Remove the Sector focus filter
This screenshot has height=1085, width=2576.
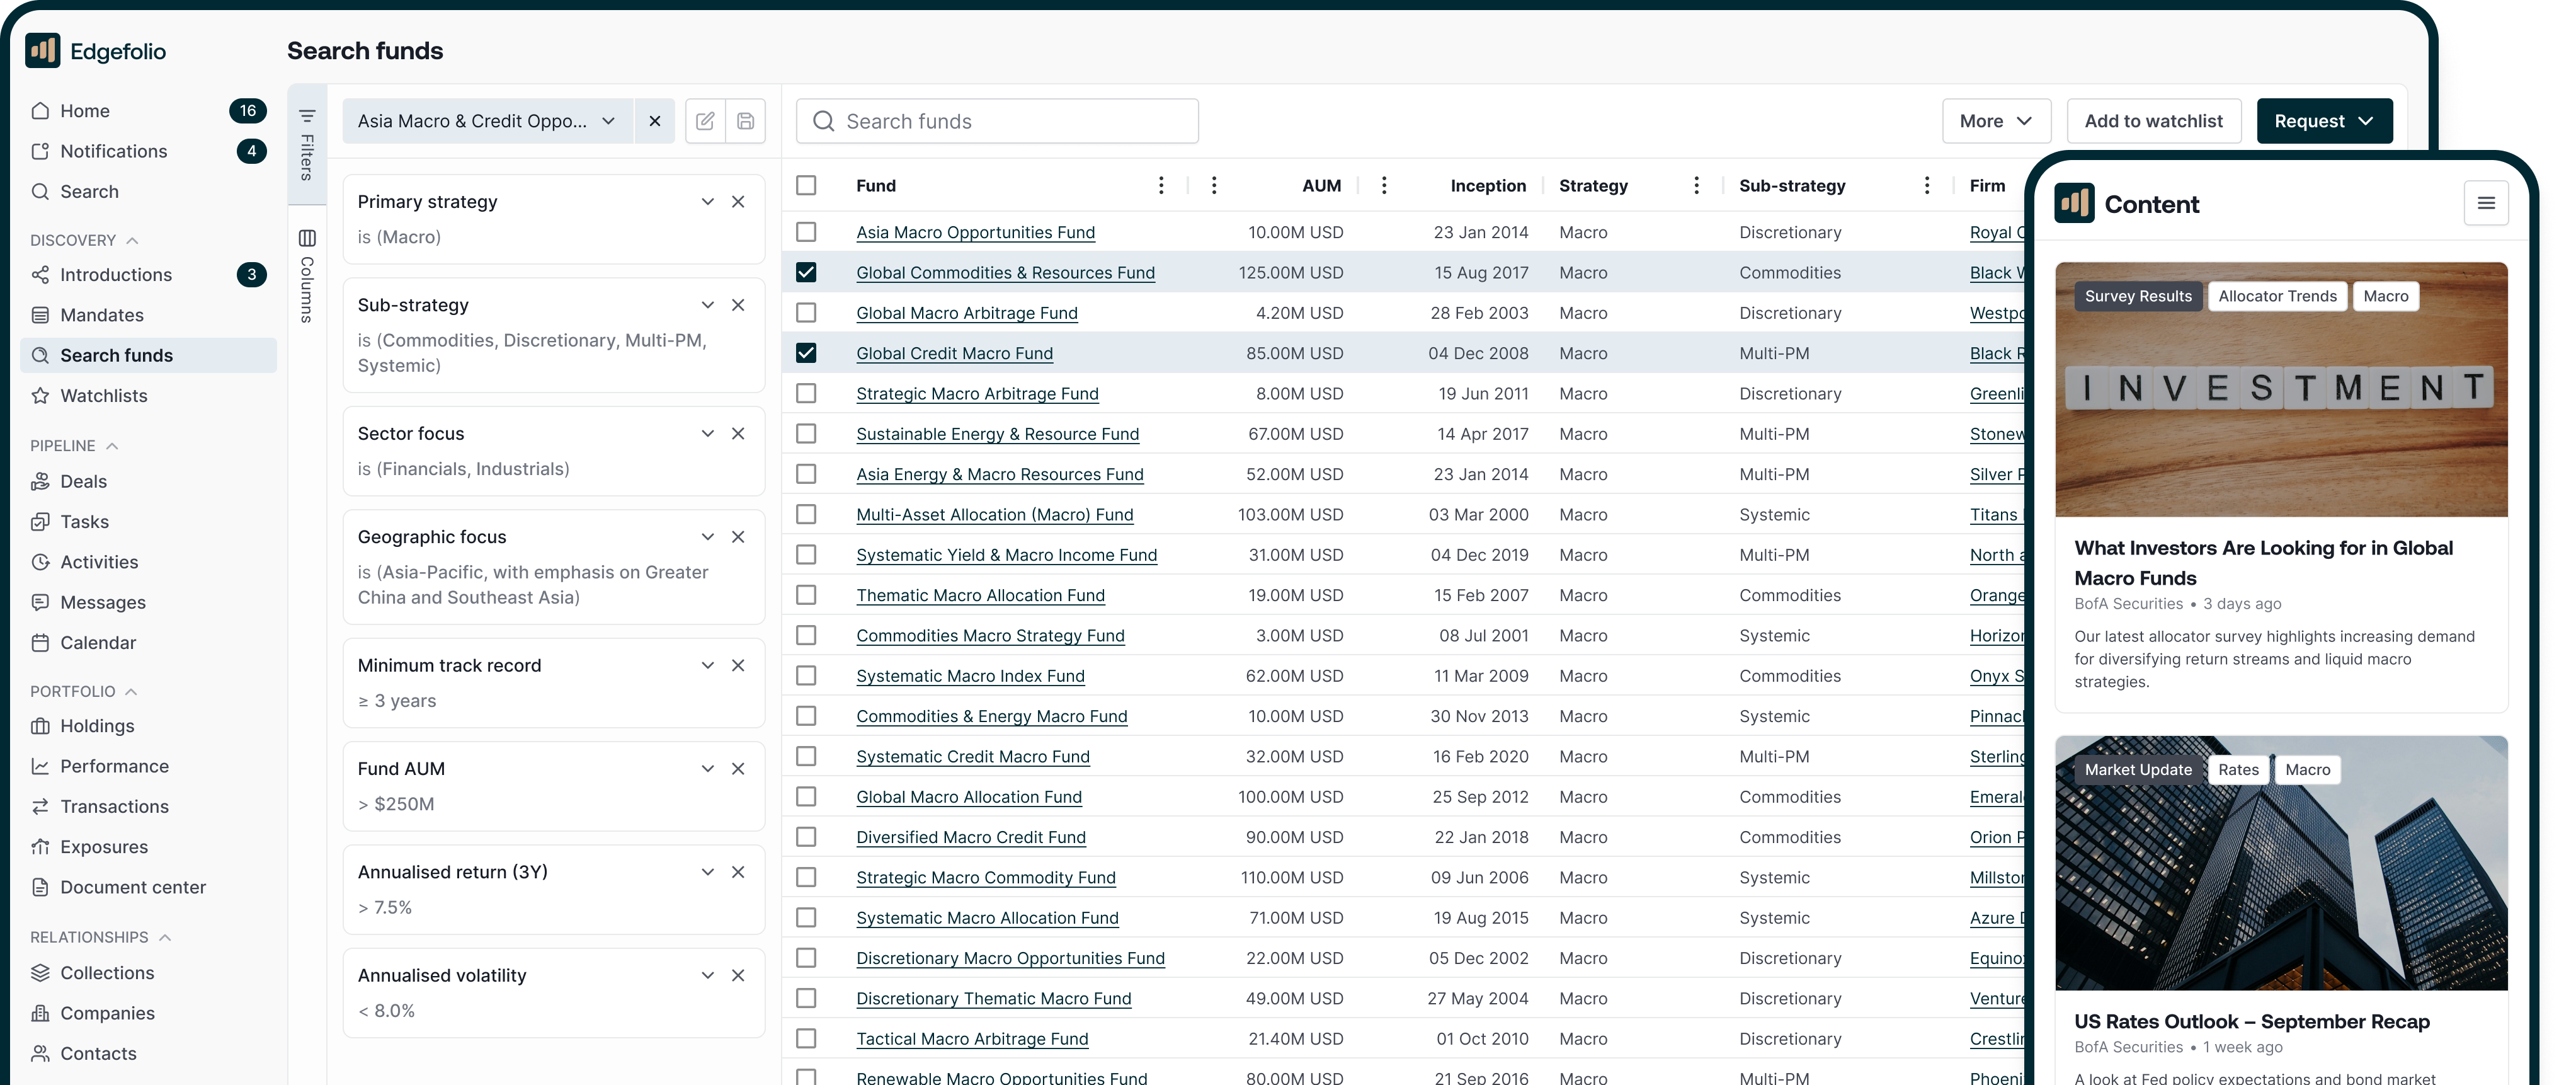click(738, 433)
